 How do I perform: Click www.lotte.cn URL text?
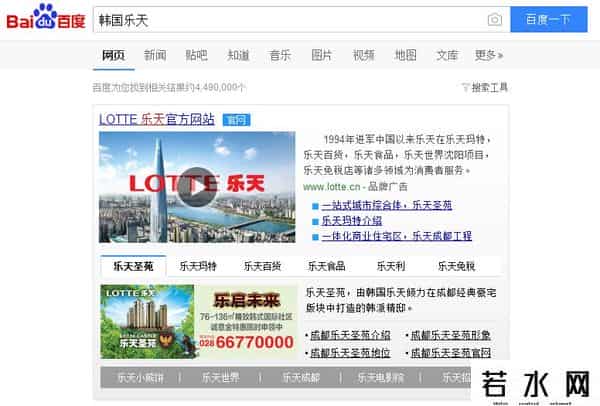click(x=331, y=187)
